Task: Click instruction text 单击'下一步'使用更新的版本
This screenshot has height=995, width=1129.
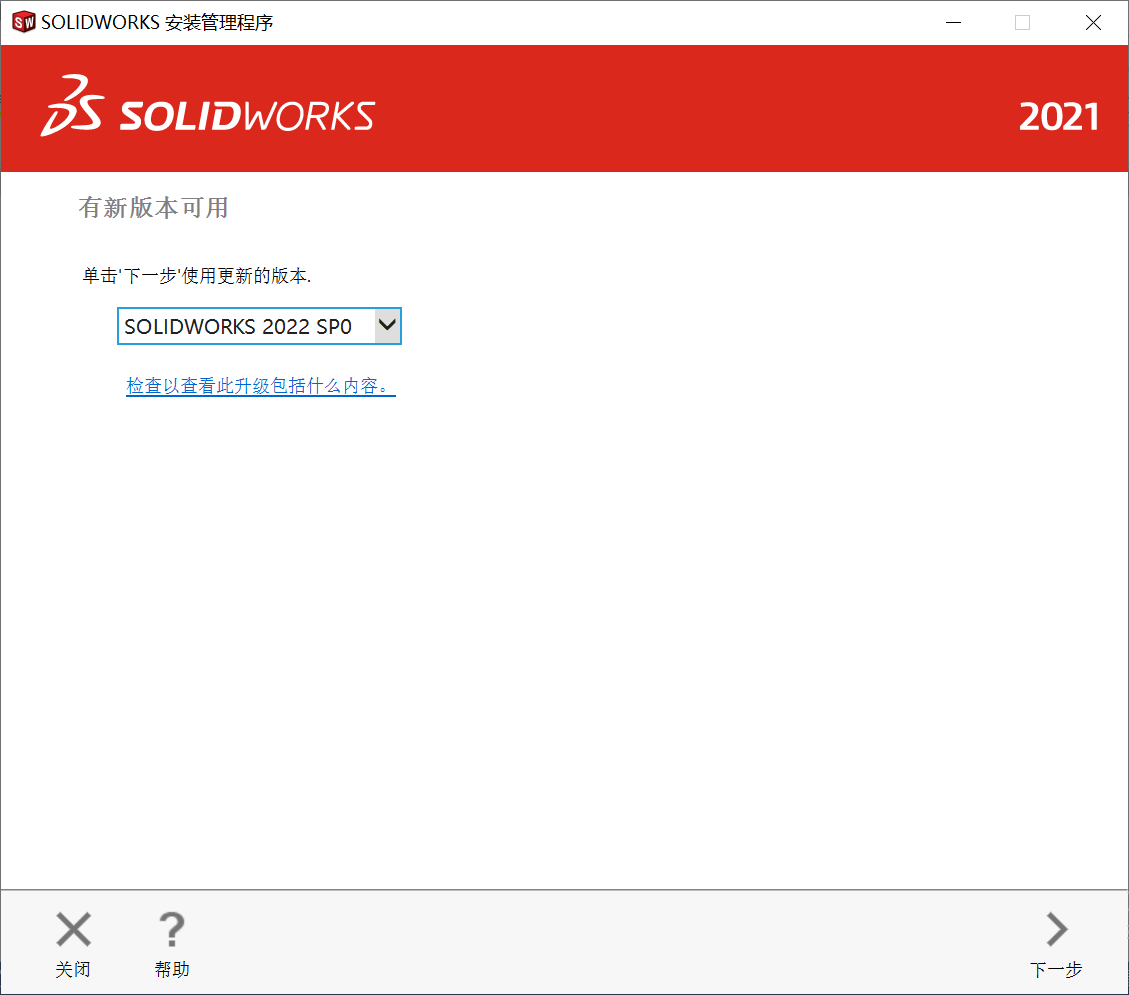Action: (197, 276)
